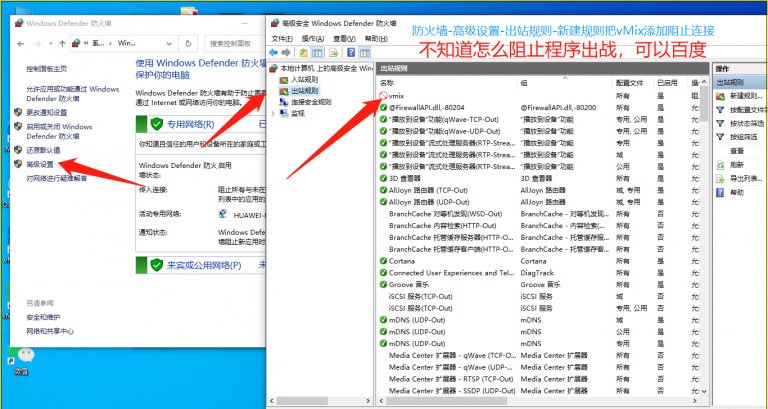Open the 文件(F) menu
The width and height of the screenshot is (768, 409).
(x=282, y=39)
